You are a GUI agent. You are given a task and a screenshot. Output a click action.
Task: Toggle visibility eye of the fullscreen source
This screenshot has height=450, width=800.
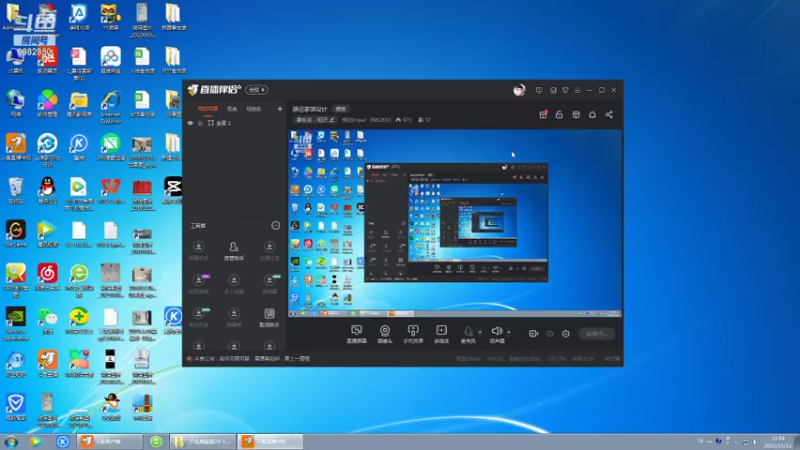tap(190, 123)
